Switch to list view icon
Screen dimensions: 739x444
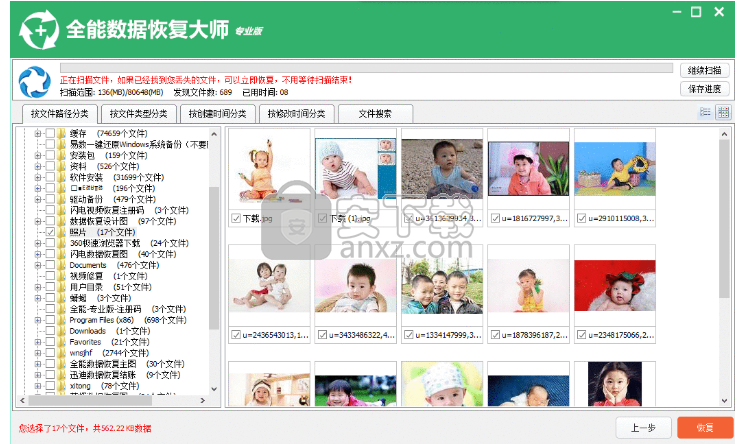click(x=705, y=112)
